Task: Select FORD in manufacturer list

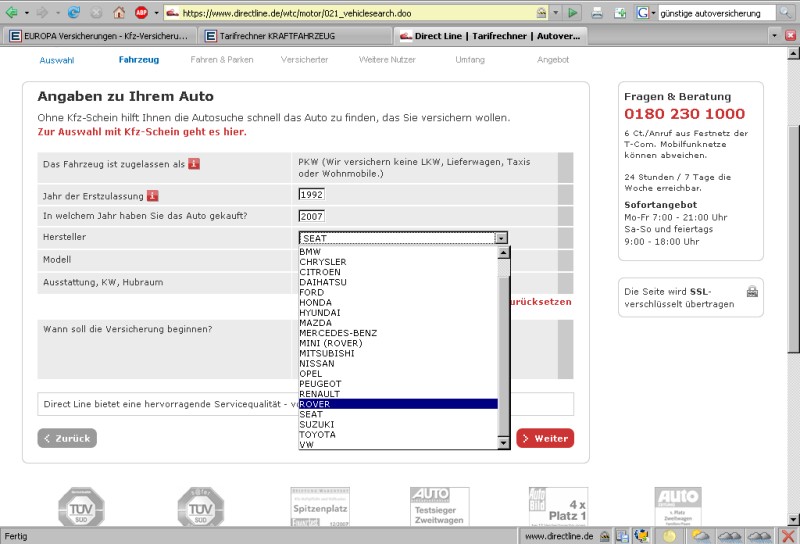Action: point(398,292)
